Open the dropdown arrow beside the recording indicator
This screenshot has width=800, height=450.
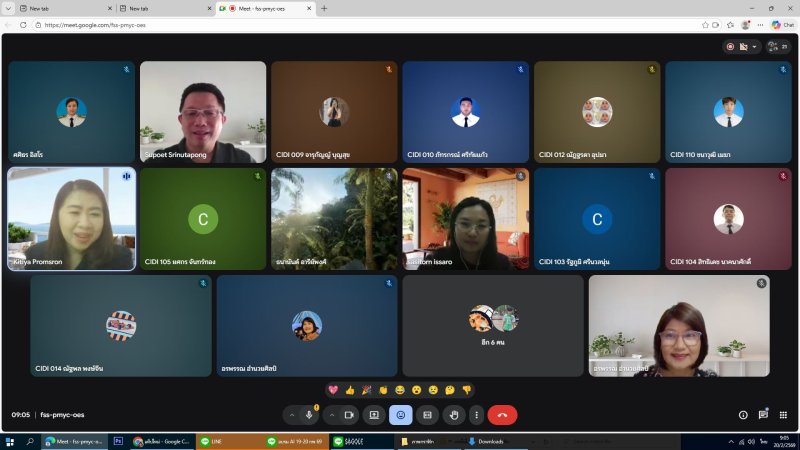[x=754, y=46]
